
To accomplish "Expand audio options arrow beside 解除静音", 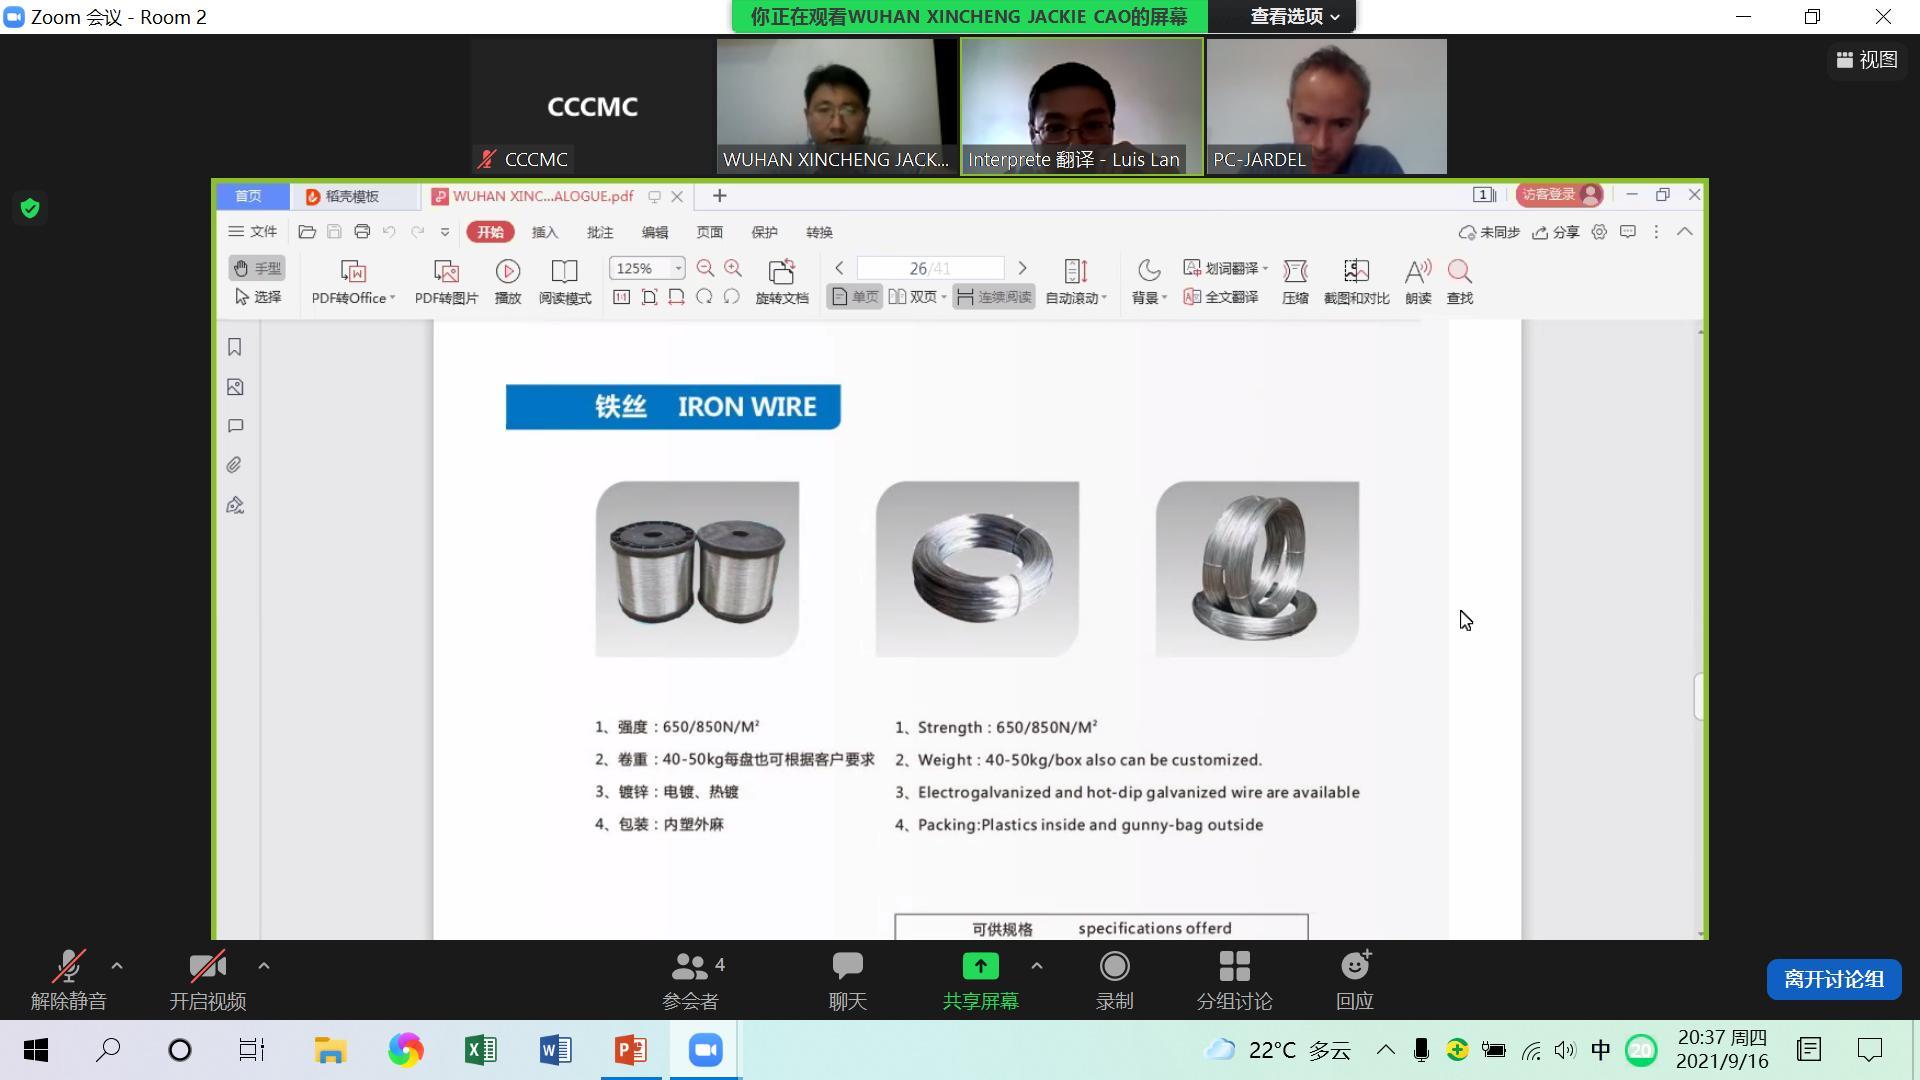I will coord(117,966).
